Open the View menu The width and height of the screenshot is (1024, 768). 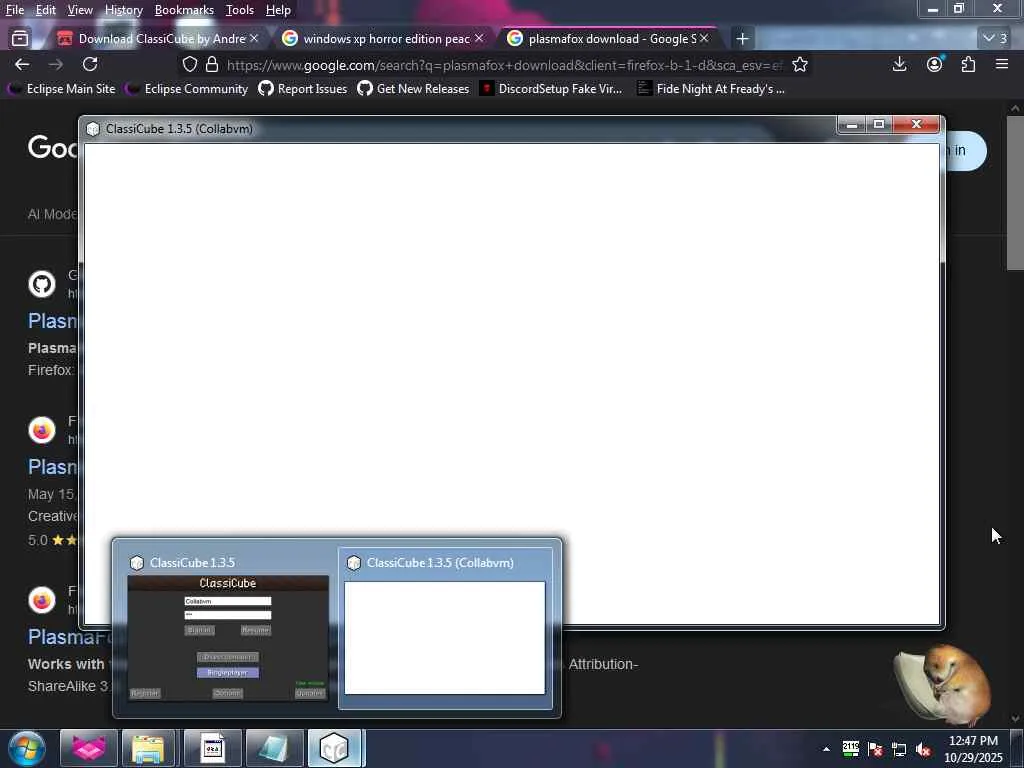(80, 10)
